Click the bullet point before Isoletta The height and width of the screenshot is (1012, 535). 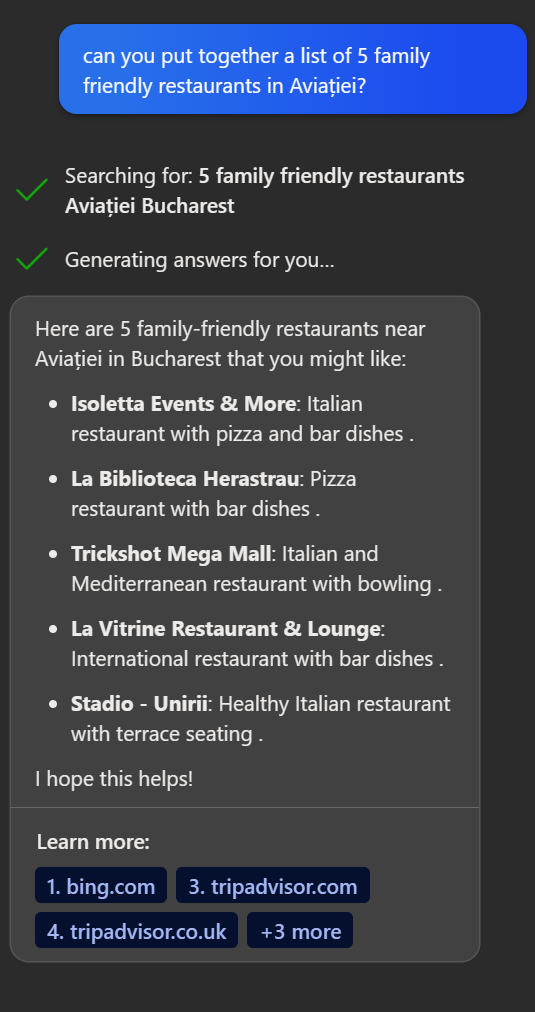pyautogui.click(x=54, y=405)
